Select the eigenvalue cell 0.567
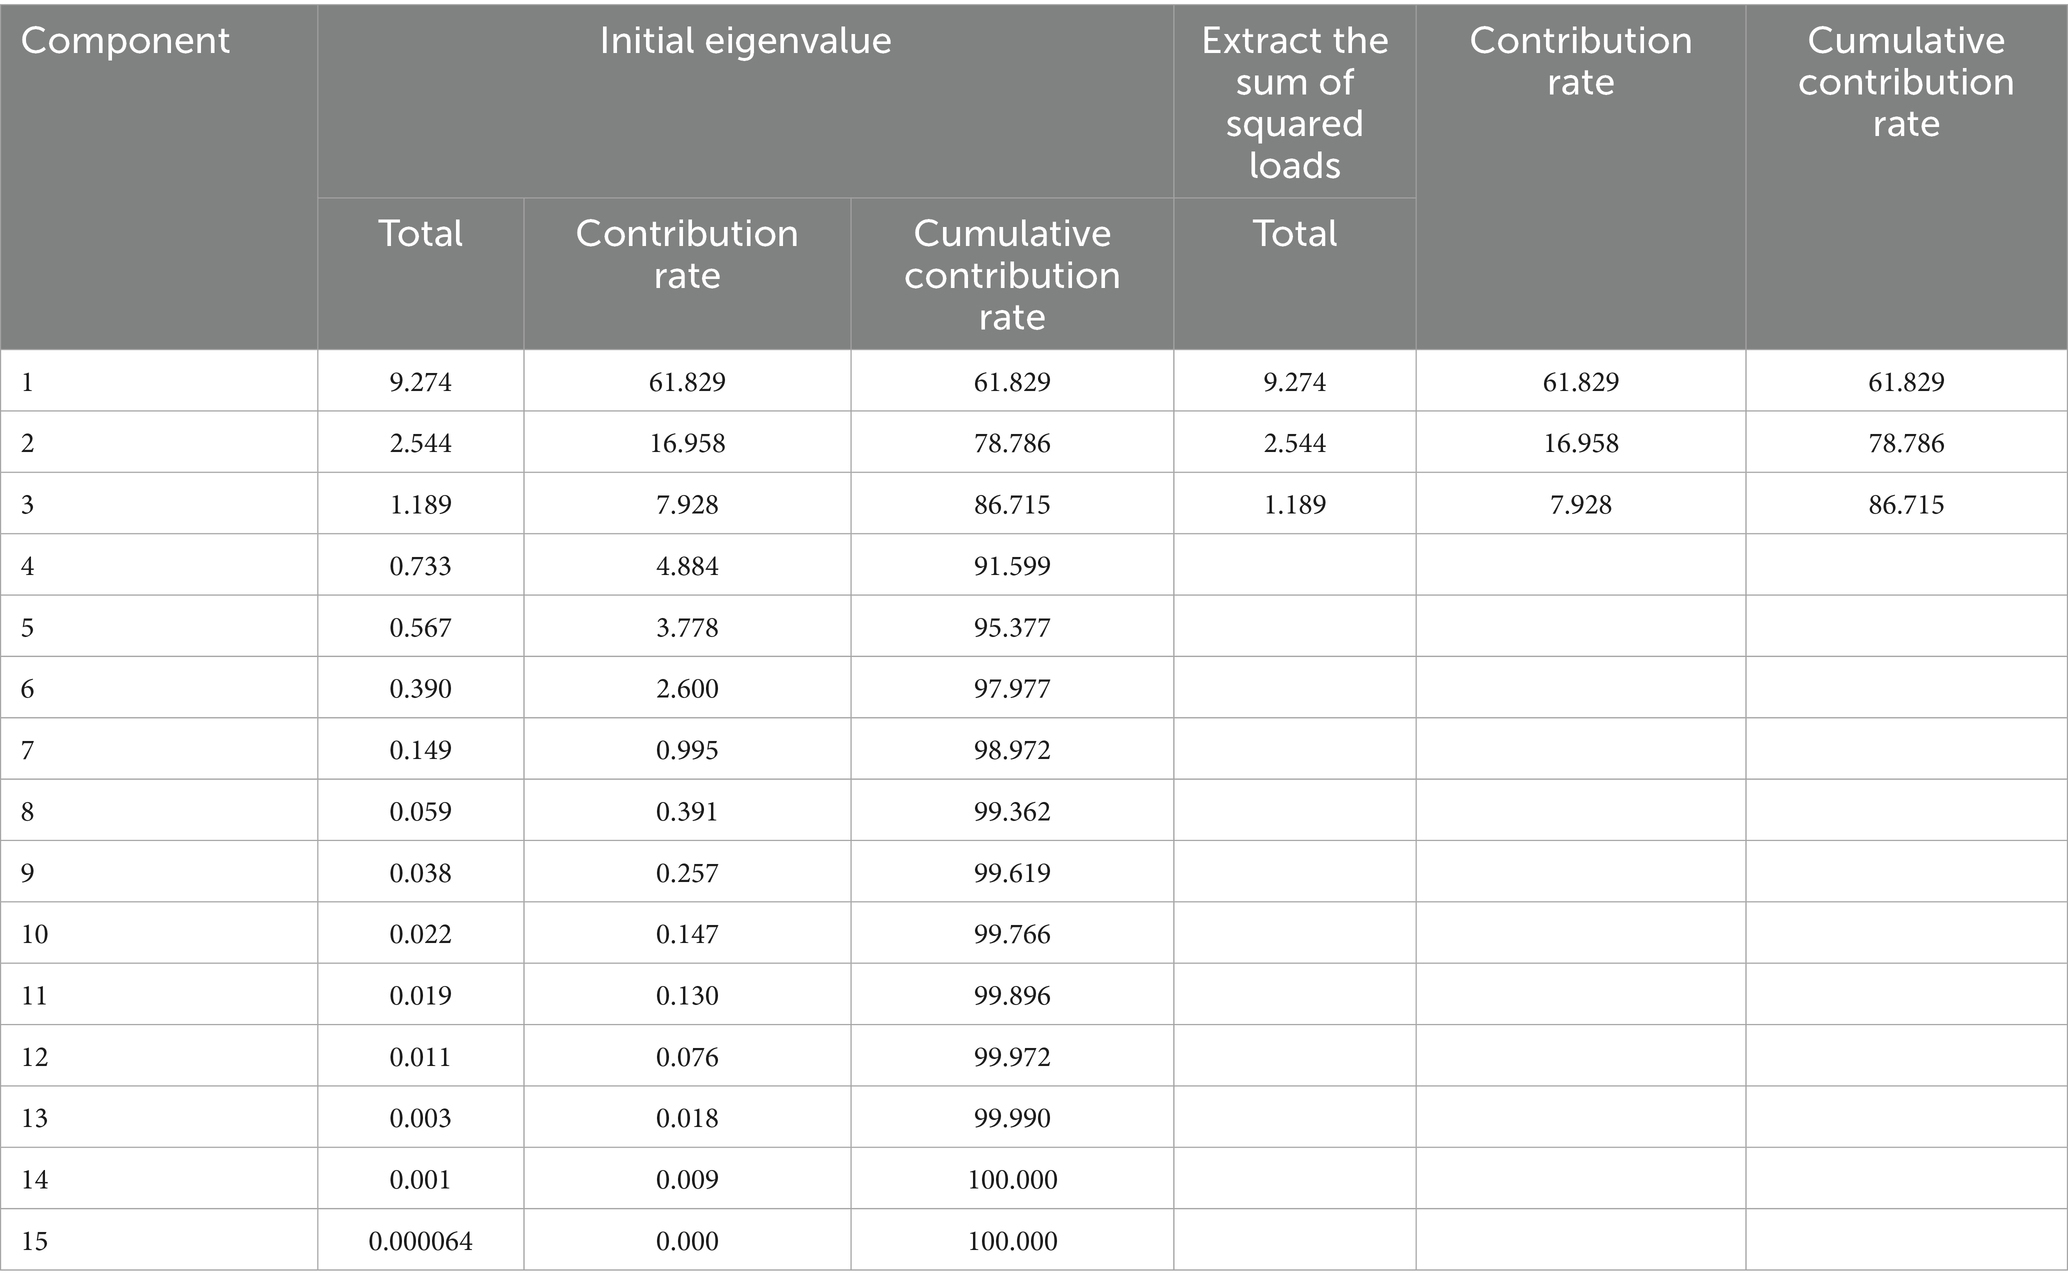 tap(420, 627)
